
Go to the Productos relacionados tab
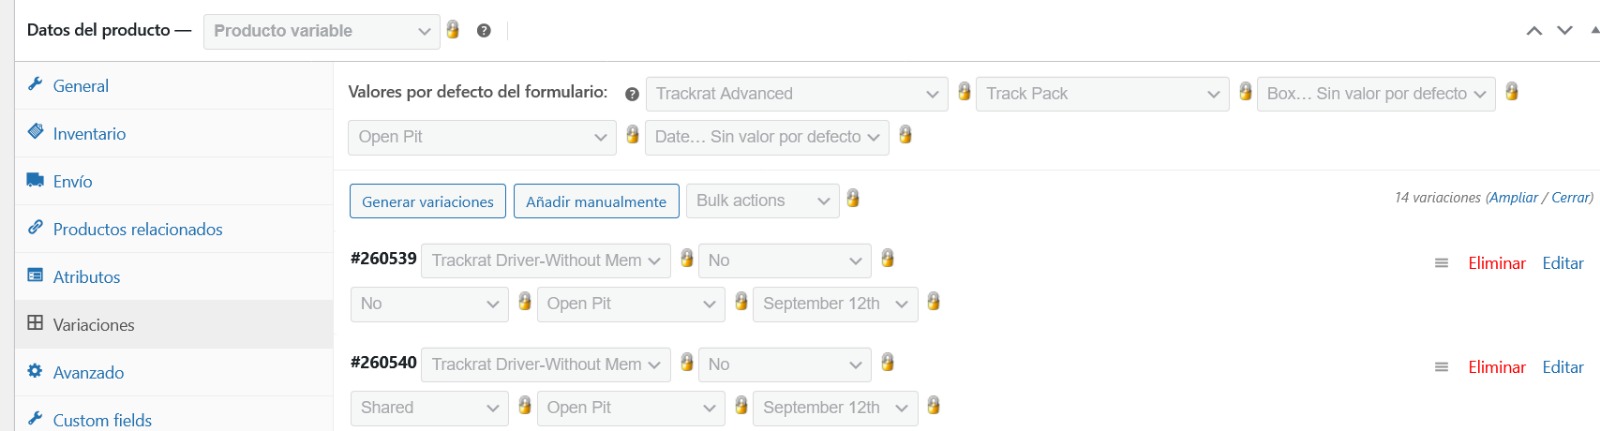(137, 229)
